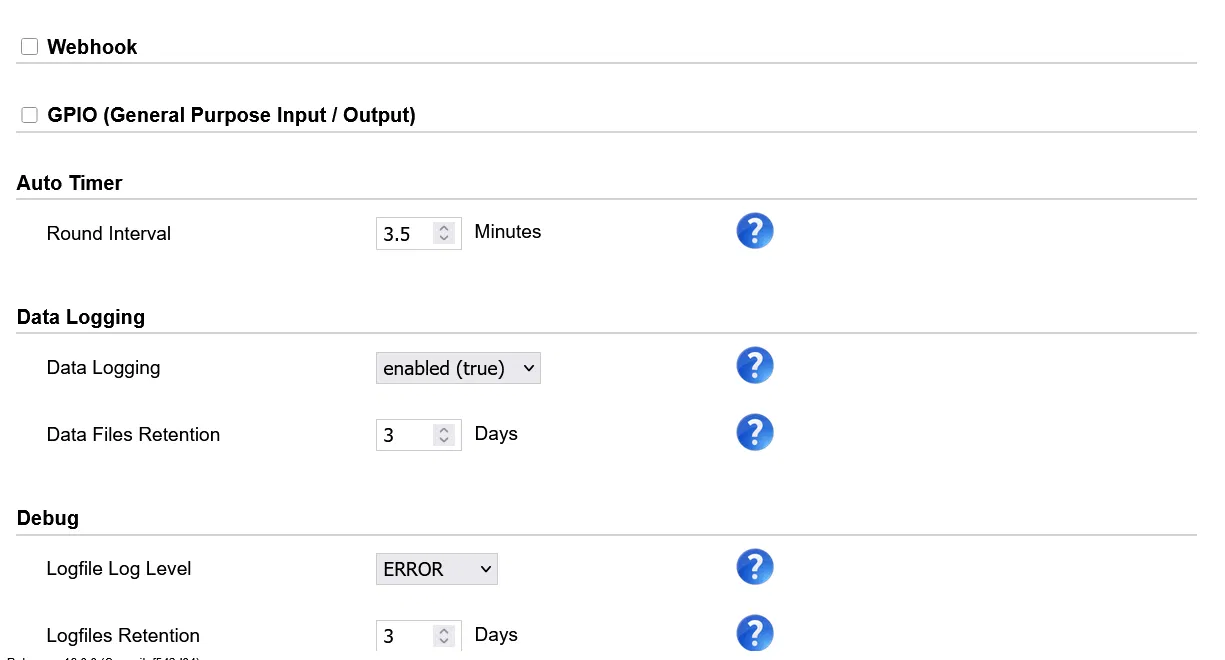This screenshot has width=1225, height=660.
Task: Click help icon for Round Interval
Action: [x=755, y=231]
